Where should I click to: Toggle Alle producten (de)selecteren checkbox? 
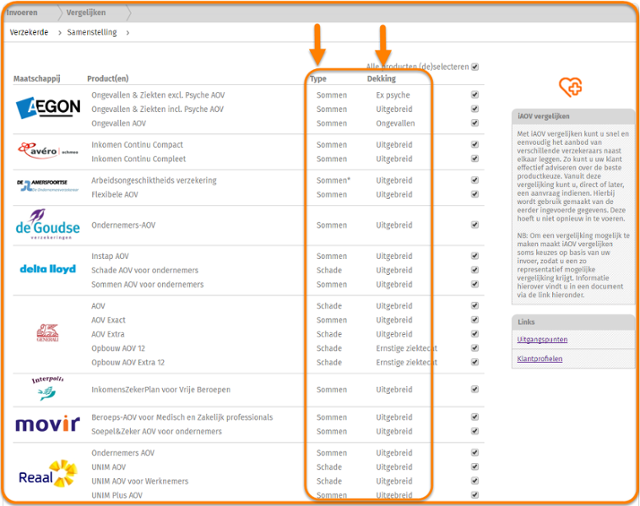coord(475,67)
